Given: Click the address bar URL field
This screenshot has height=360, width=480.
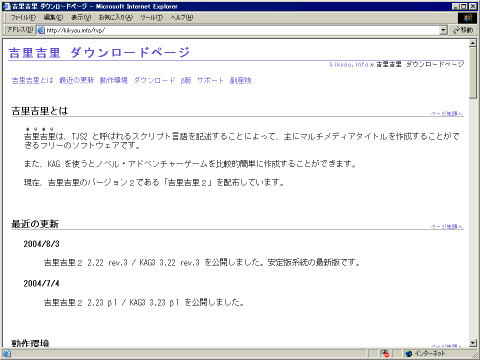Looking at the screenshot, I should click(242, 30).
